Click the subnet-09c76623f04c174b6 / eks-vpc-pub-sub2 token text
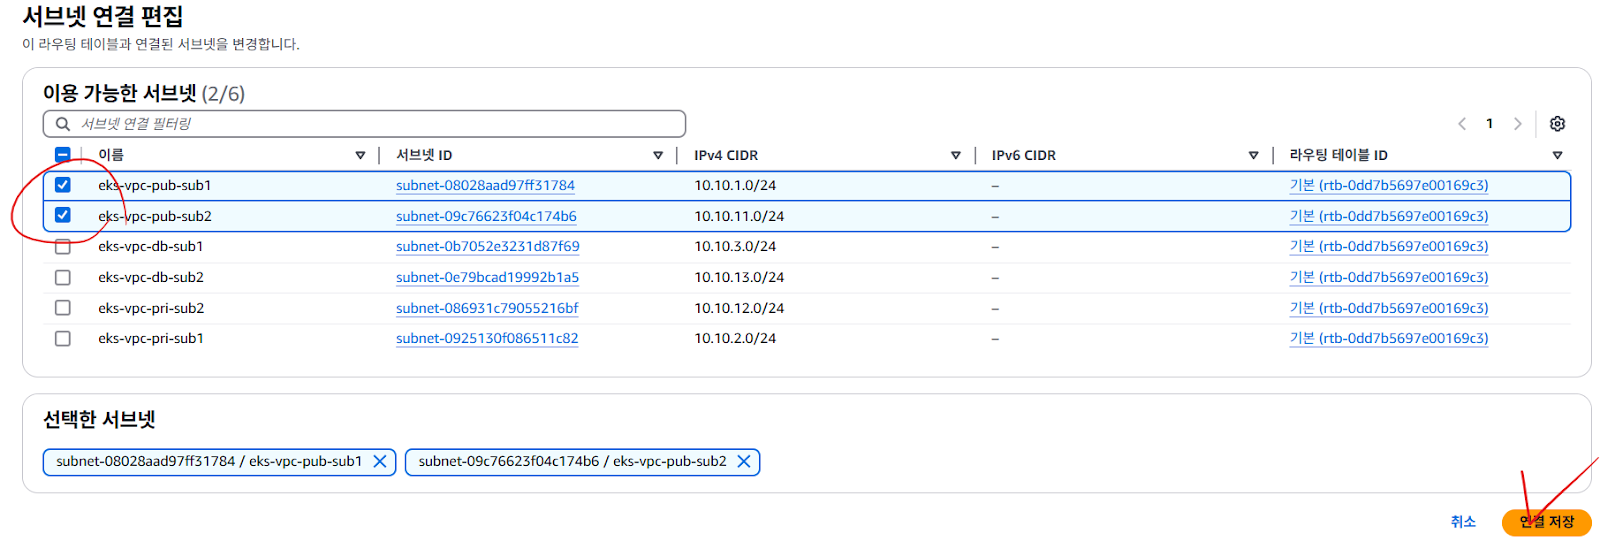 coord(573,461)
